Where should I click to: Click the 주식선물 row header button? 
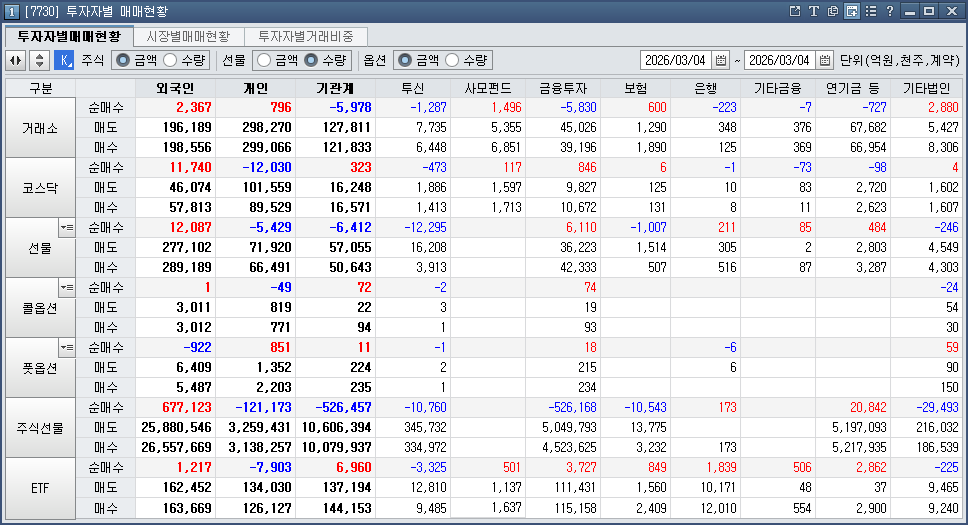pyautogui.click(x=41, y=428)
